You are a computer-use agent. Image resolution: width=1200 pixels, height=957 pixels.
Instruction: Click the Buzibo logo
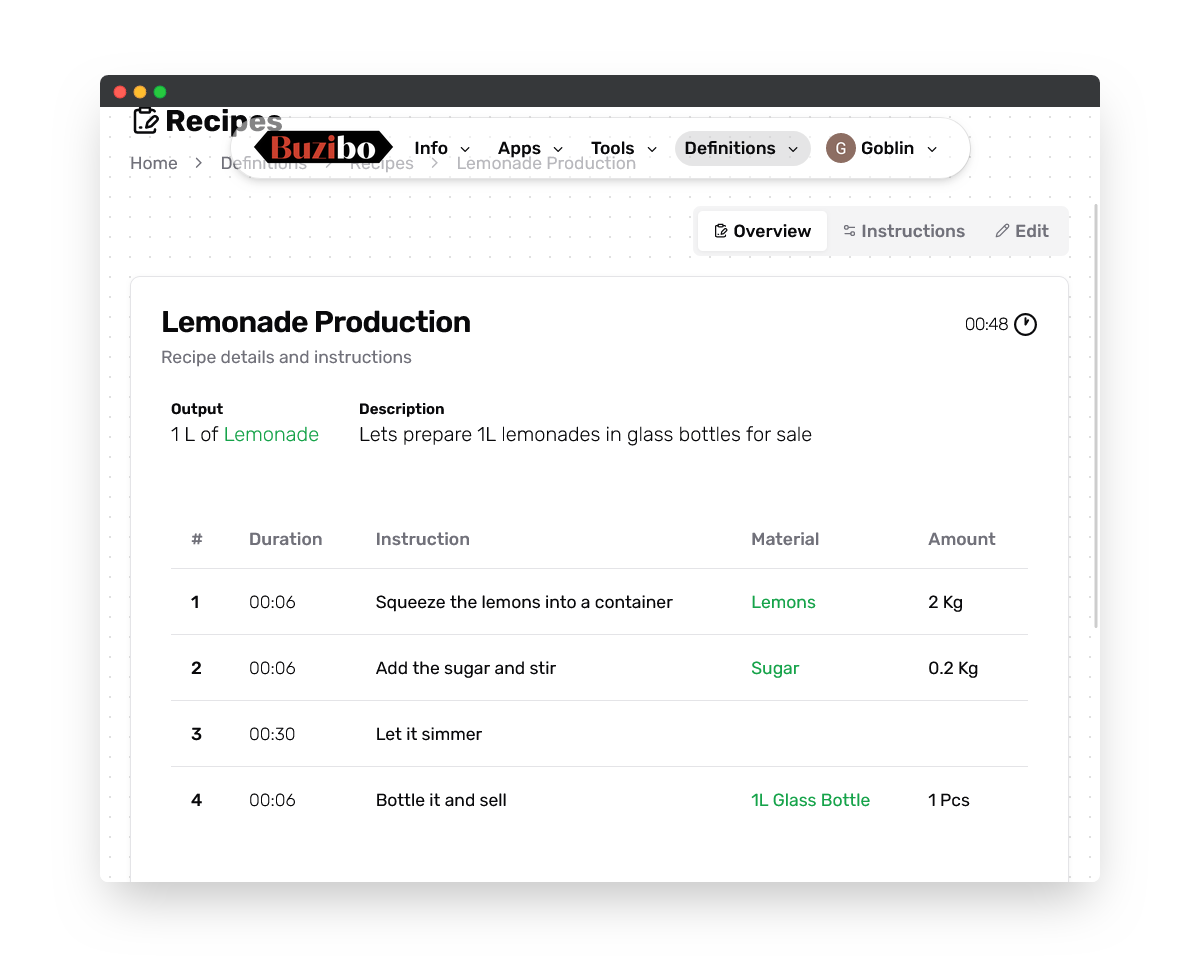pyautogui.click(x=323, y=148)
